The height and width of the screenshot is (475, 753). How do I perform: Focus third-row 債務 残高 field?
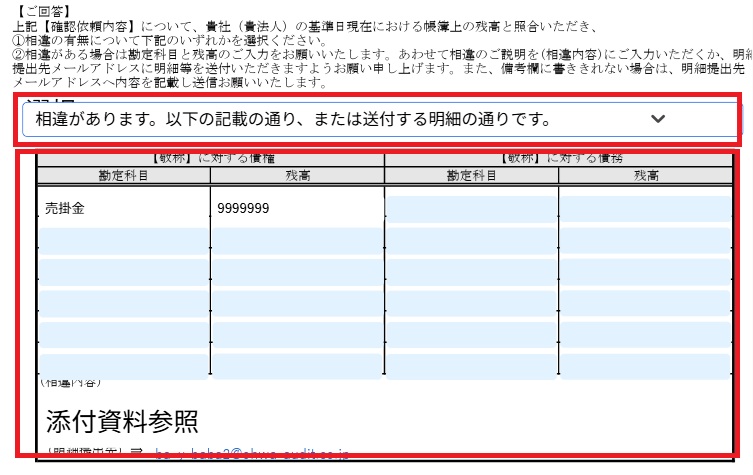tap(645, 272)
